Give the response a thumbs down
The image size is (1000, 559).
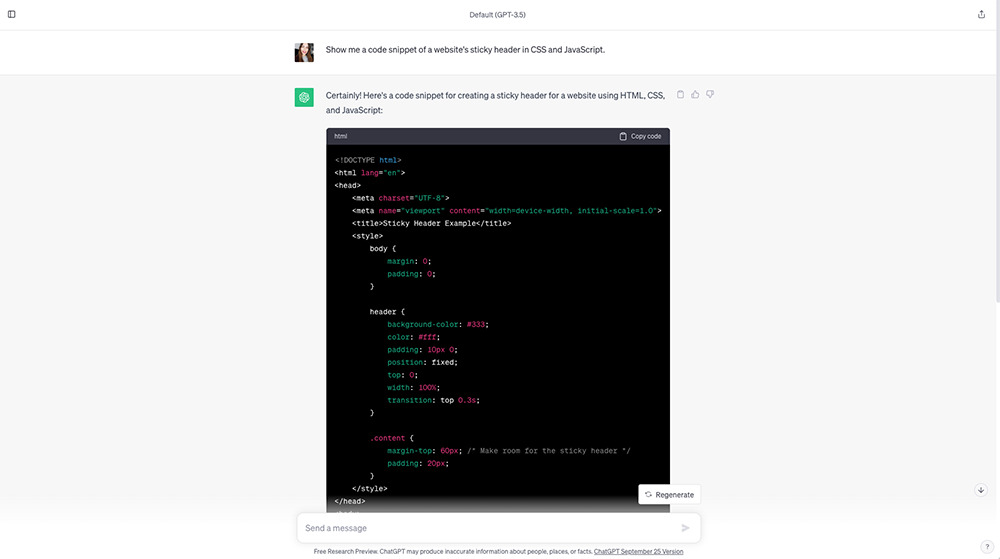[710, 94]
